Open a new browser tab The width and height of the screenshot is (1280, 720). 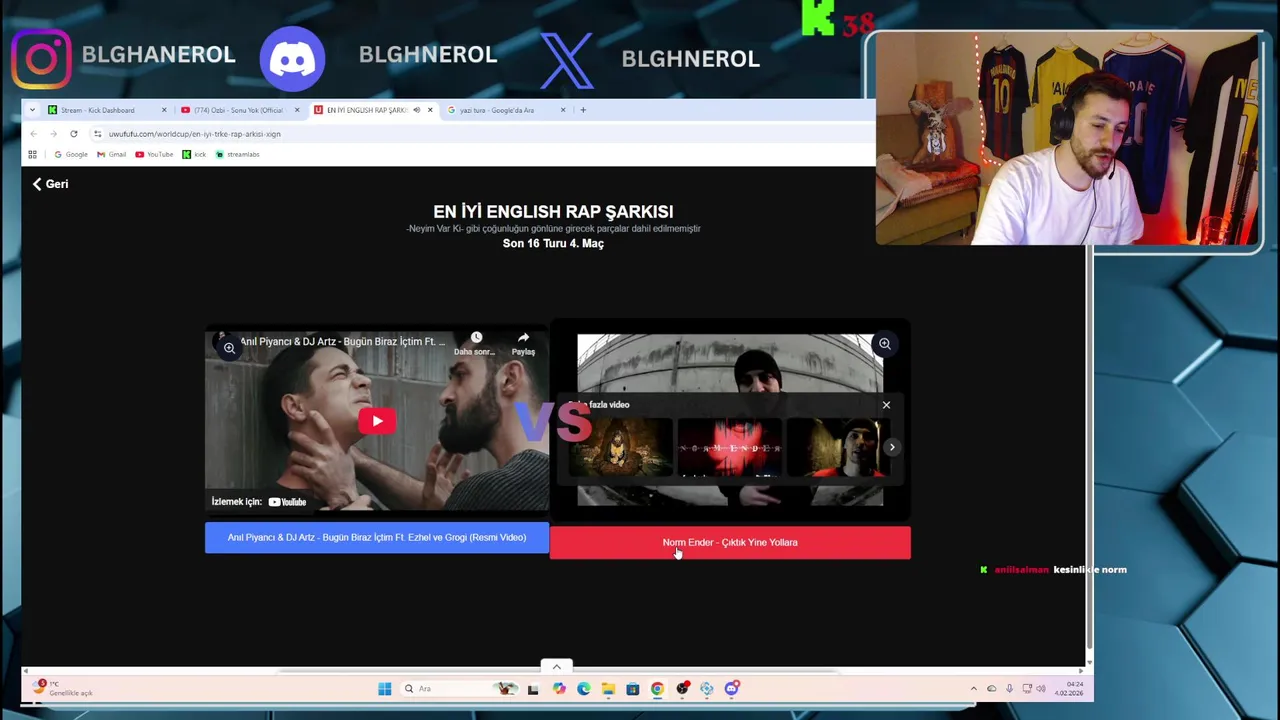(x=583, y=110)
